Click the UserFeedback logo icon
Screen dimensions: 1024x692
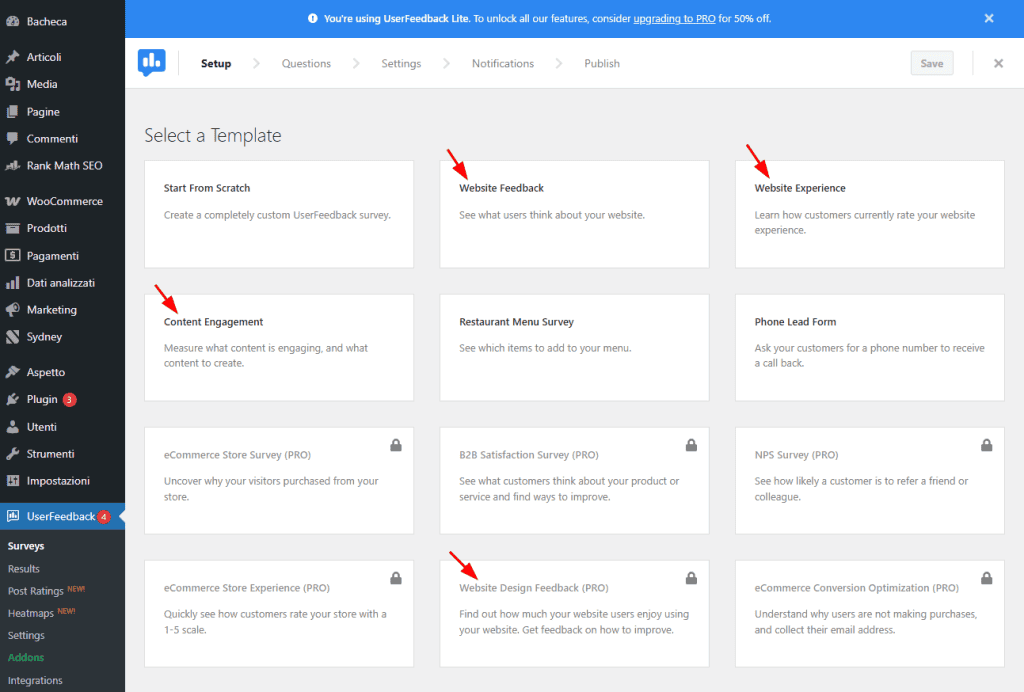(152, 63)
